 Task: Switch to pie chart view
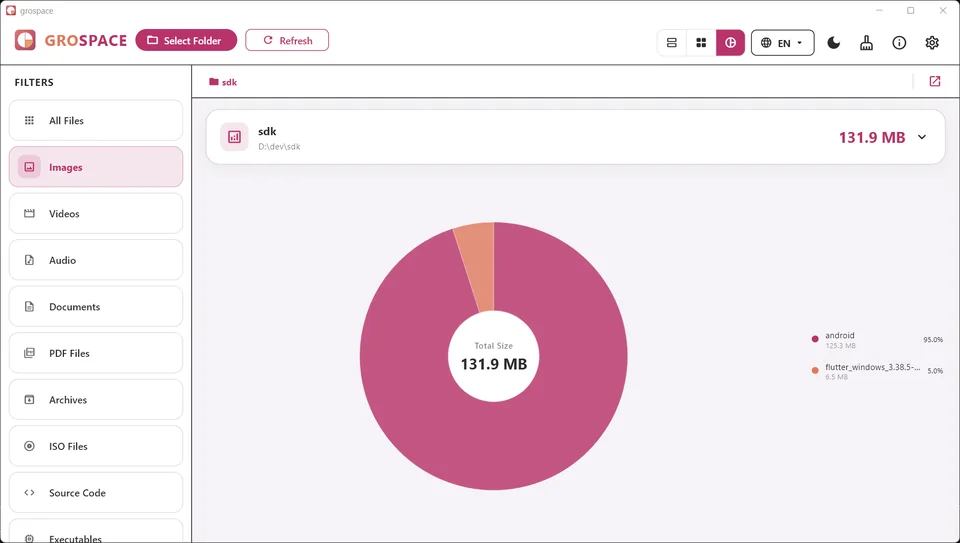click(730, 43)
